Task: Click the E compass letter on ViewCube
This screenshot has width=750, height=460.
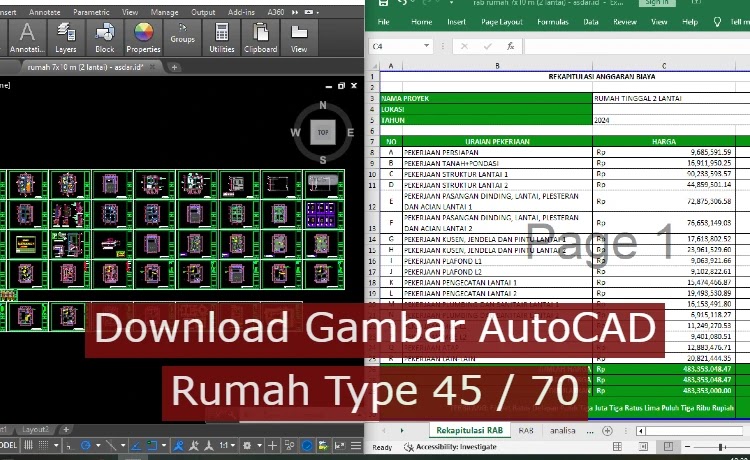Action: pyautogui.click(x=351, y=132)
